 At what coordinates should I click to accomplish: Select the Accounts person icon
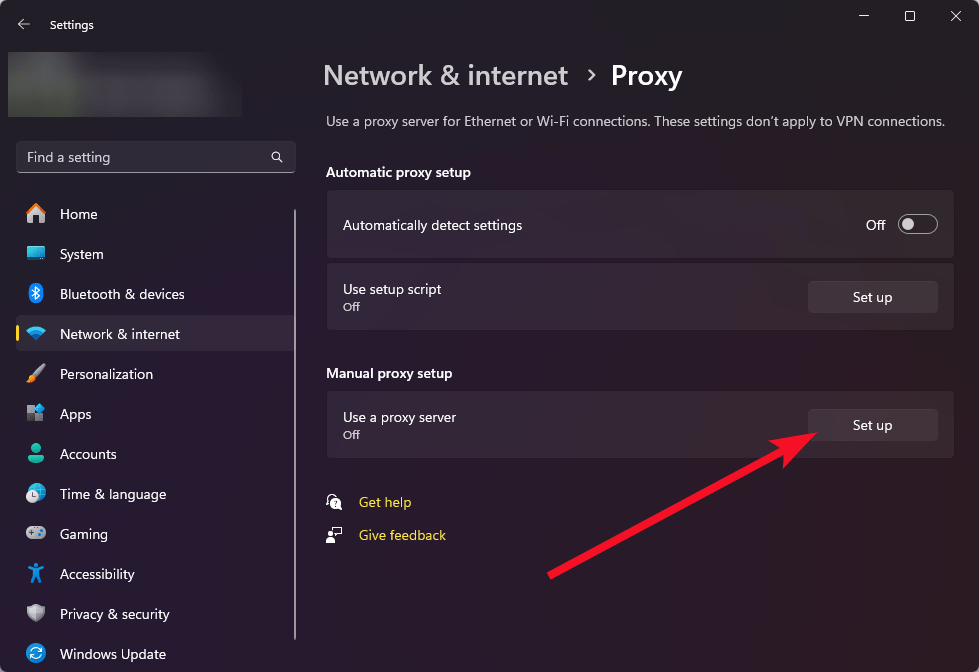(36, 454)
